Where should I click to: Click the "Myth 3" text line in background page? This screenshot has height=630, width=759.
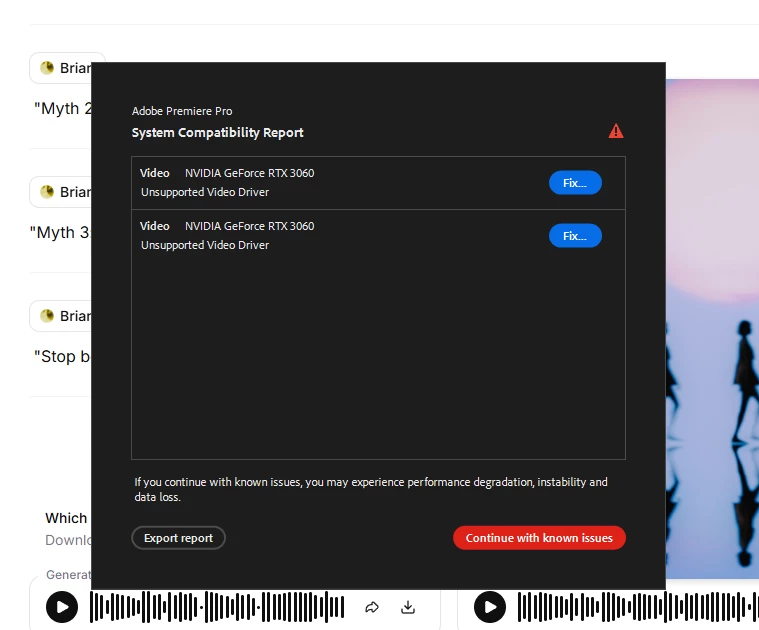click(x=60, y=232)
